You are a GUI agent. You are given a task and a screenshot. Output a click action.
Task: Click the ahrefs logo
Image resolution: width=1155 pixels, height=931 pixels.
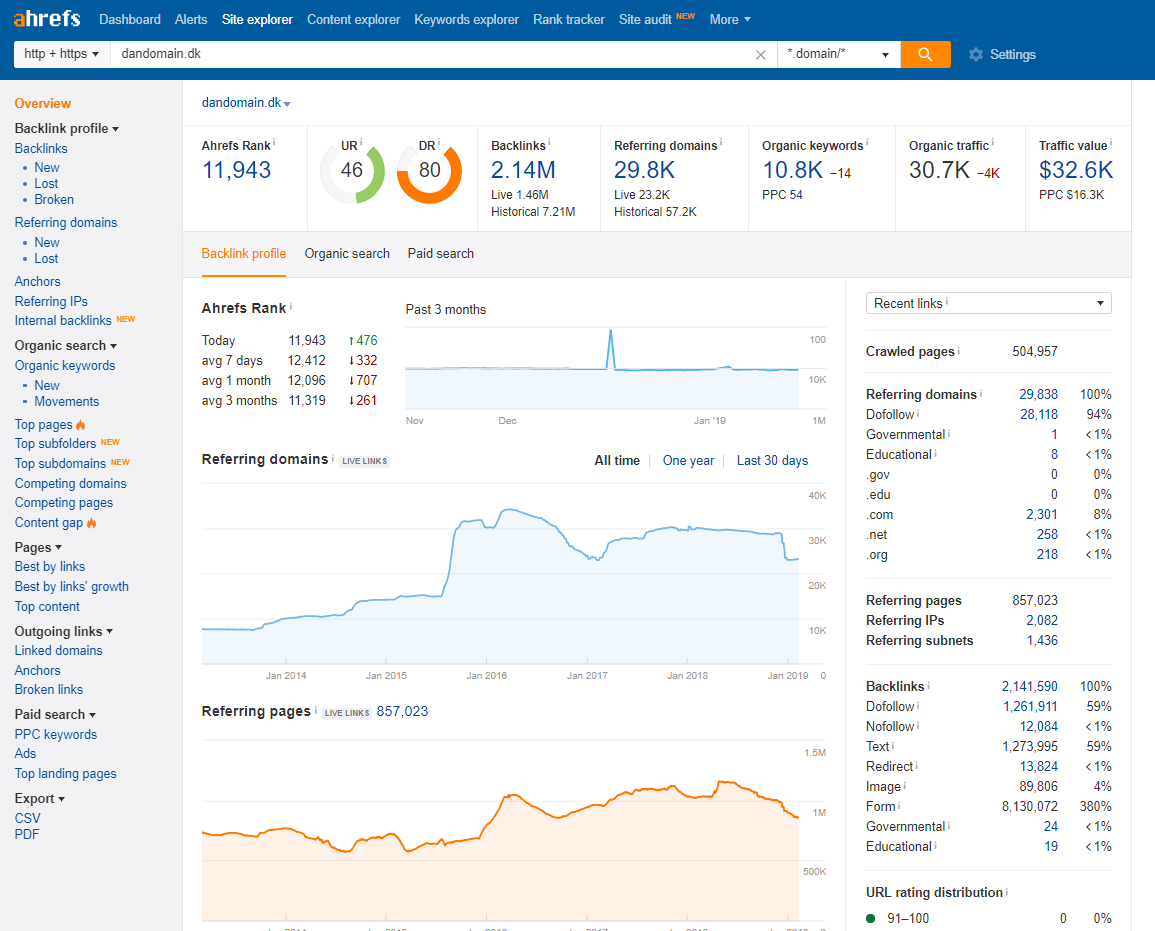(x=47, y=18)
